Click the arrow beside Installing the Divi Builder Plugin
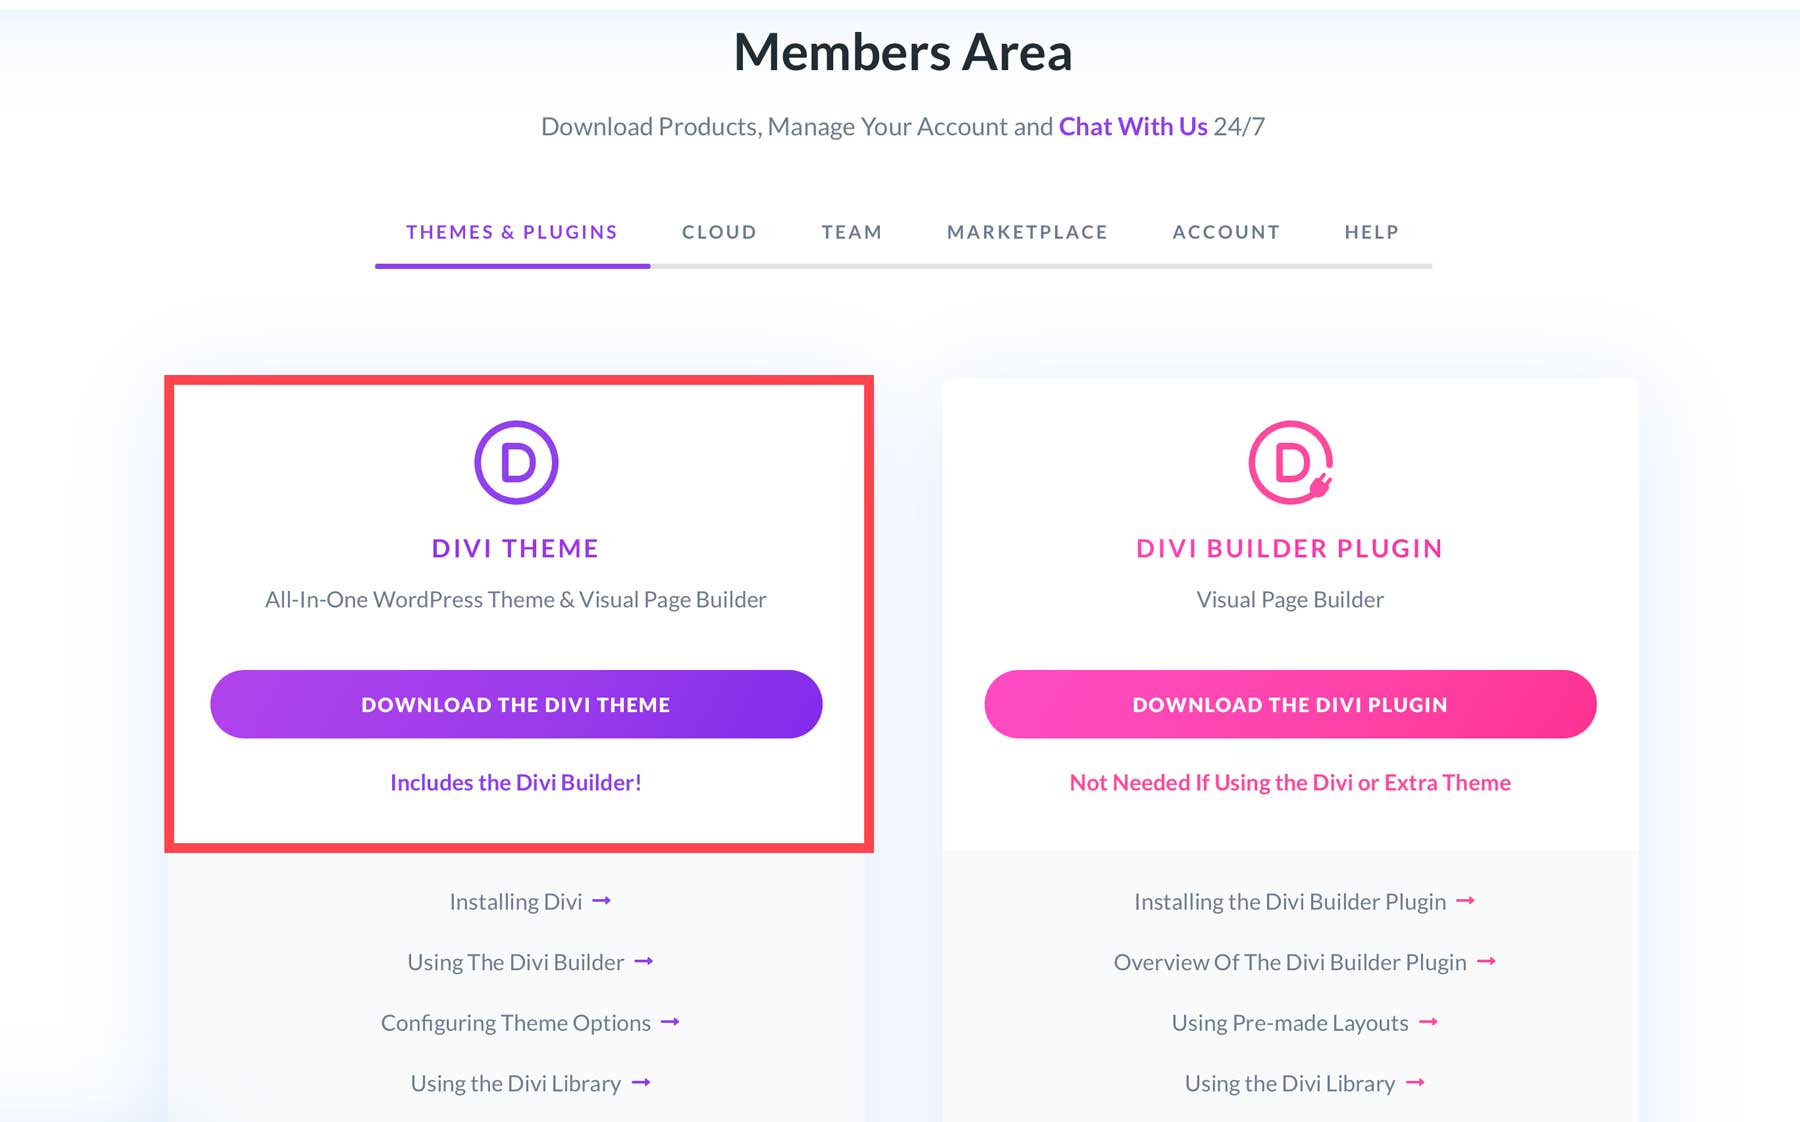Screen dimensions: 1800x1122 pyautogui.click(x=1465, y=901)
